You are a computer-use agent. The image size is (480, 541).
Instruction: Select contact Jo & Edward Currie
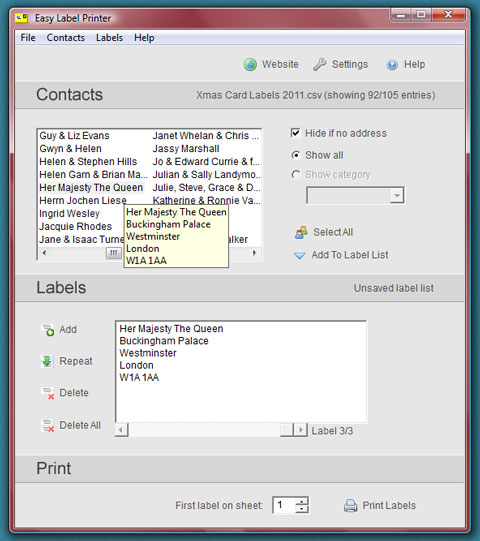tap(206, 161)
